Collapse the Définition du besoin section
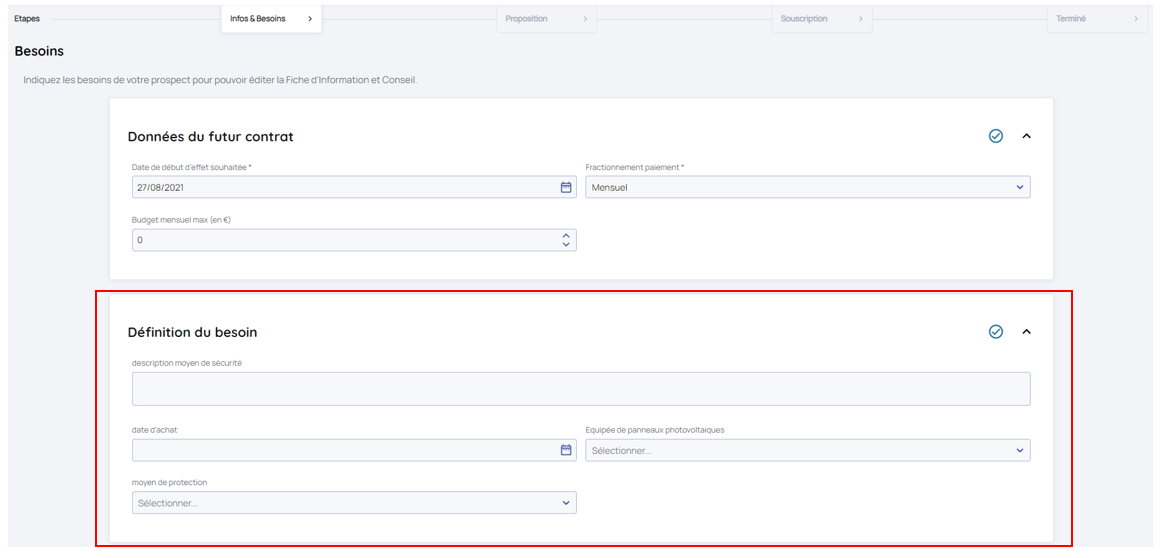The height and width of the screenshot is (558, 1169). click(x=1026, y=332)
